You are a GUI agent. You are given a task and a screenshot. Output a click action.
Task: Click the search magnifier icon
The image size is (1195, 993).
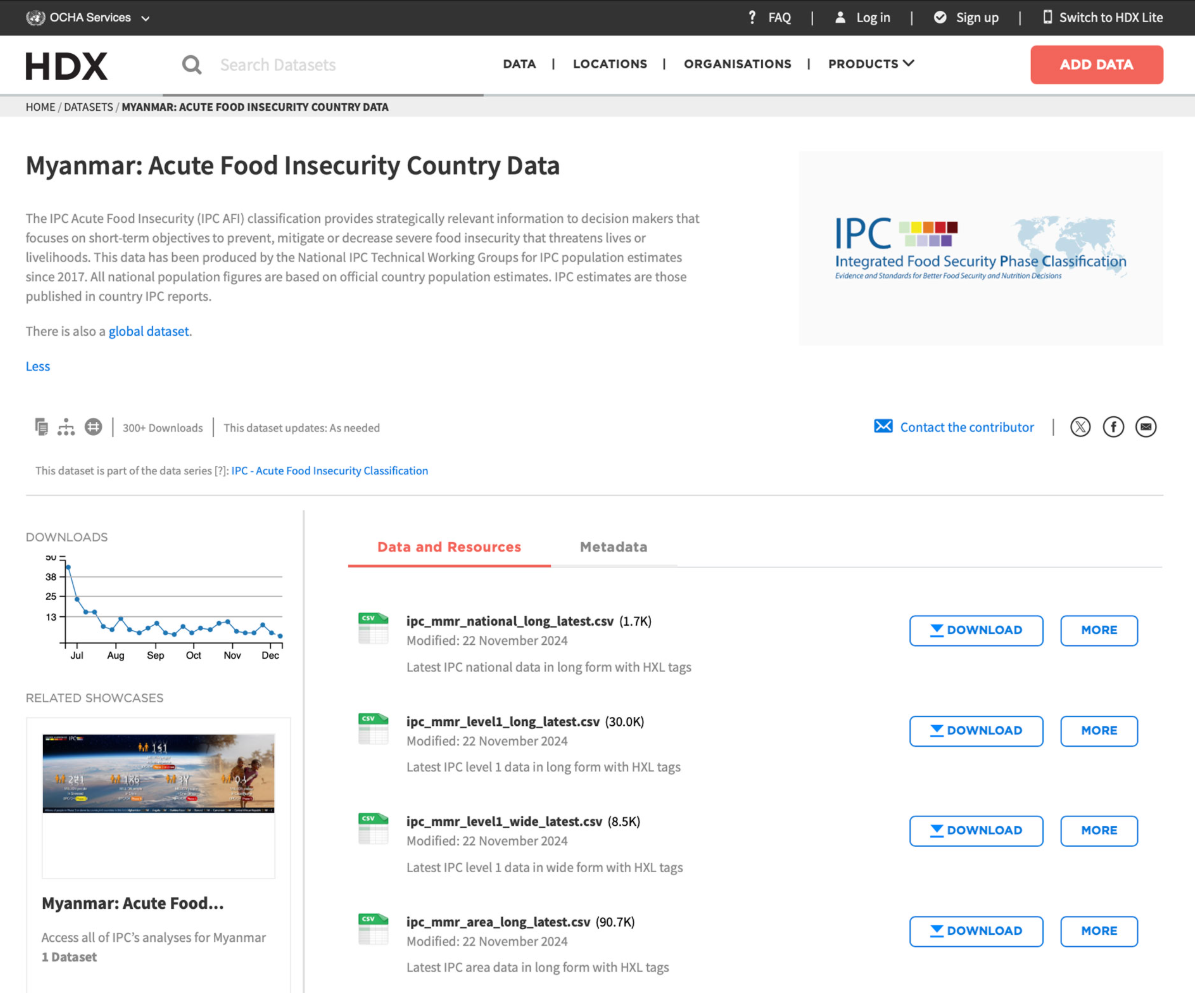191,65
